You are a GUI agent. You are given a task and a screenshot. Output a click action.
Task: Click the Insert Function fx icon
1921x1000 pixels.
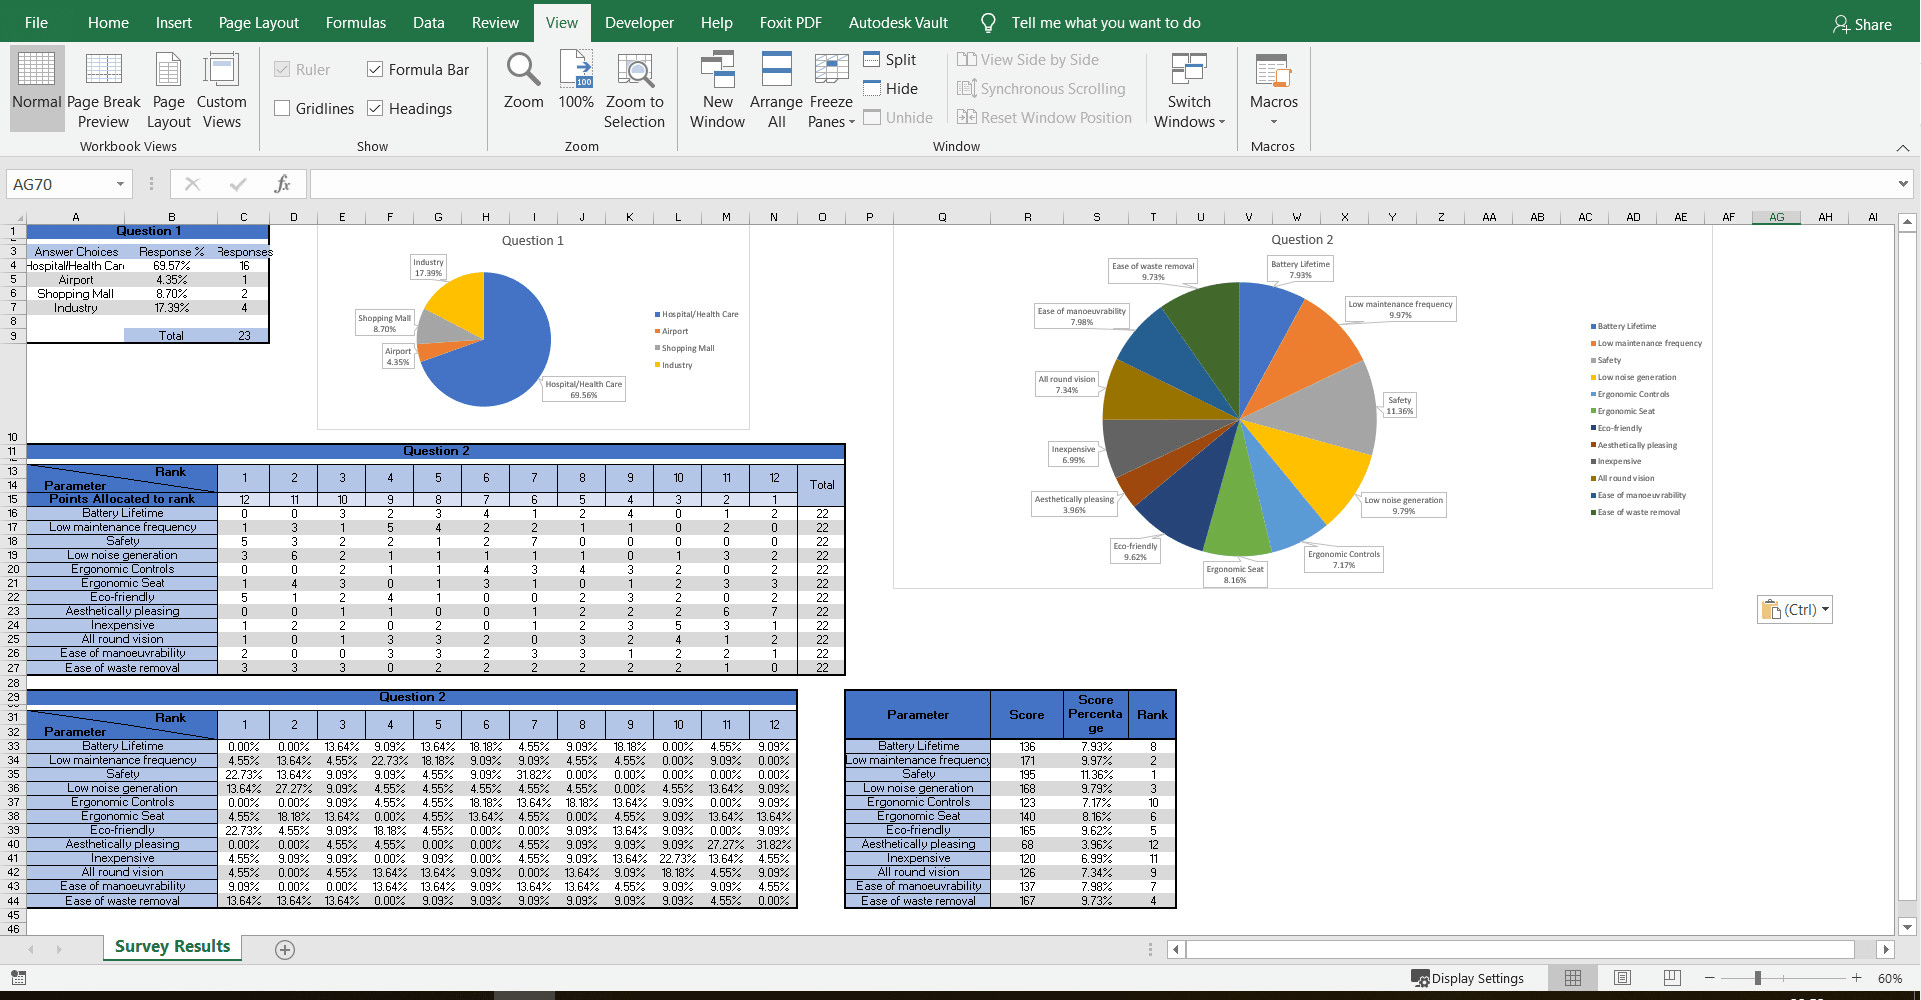click(x=282, y=184)
